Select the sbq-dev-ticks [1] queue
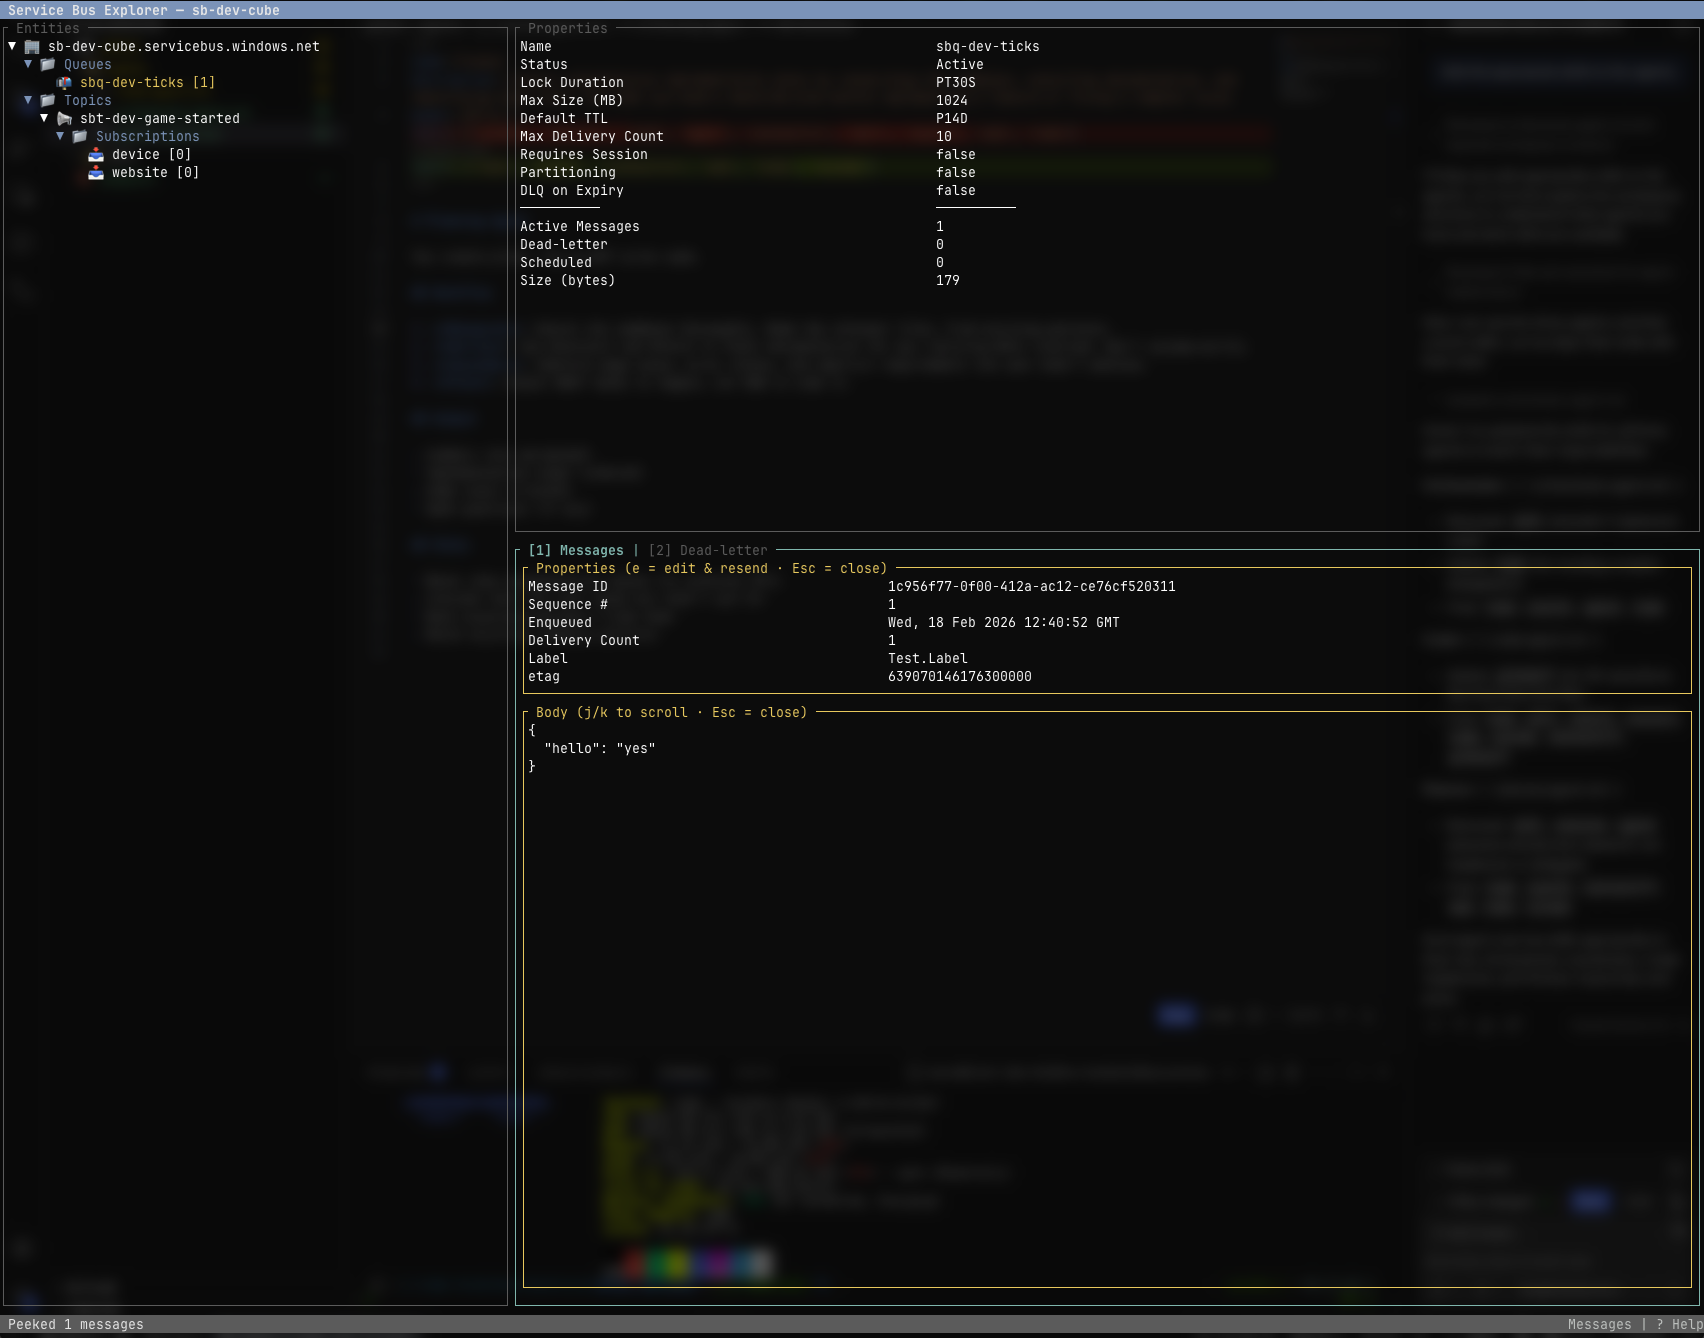The height and width of the screenshot is (1338, 1704). tap(148, 83)
